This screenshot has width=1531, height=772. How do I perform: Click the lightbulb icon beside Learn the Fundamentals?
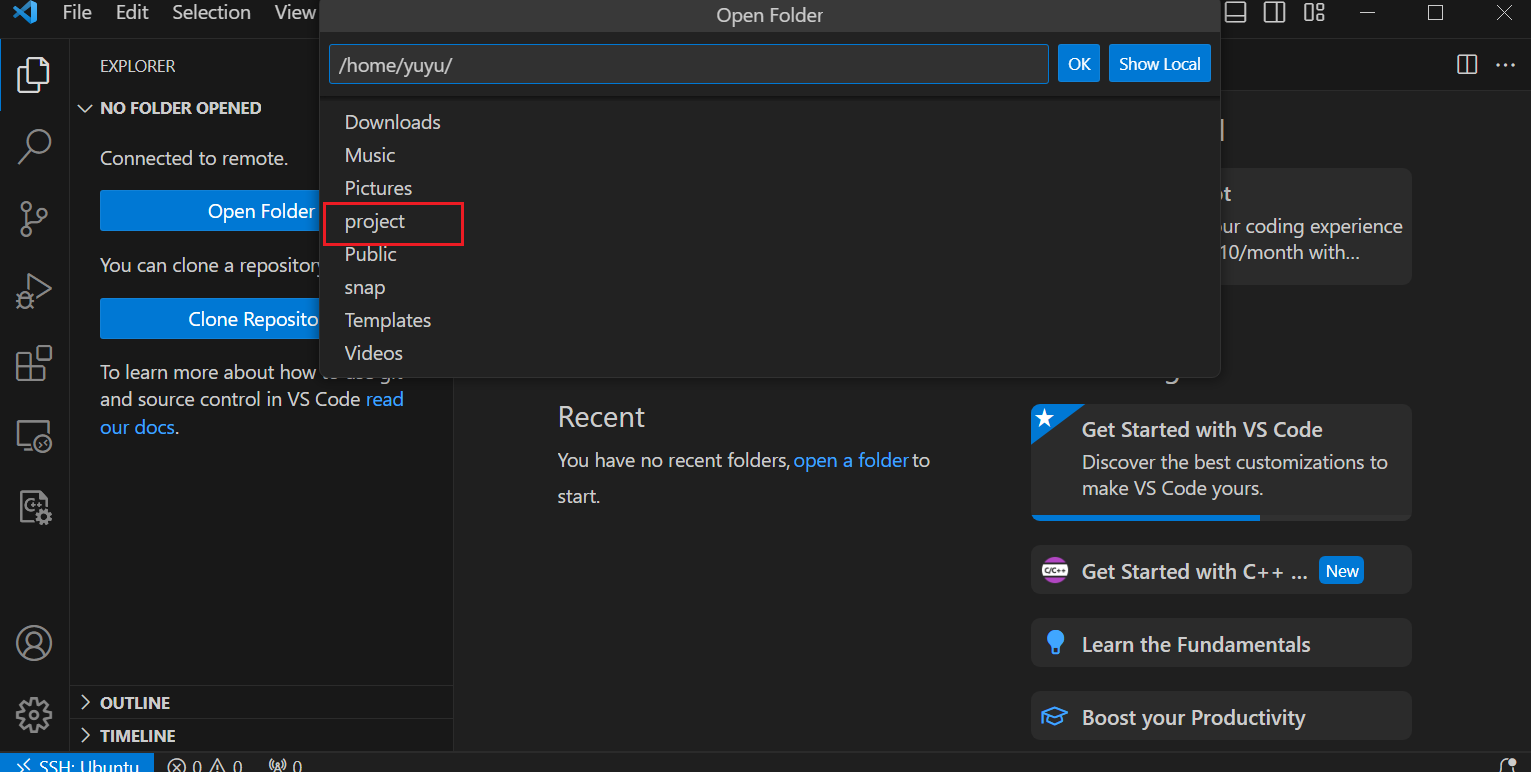click(x=1055, y=643)
